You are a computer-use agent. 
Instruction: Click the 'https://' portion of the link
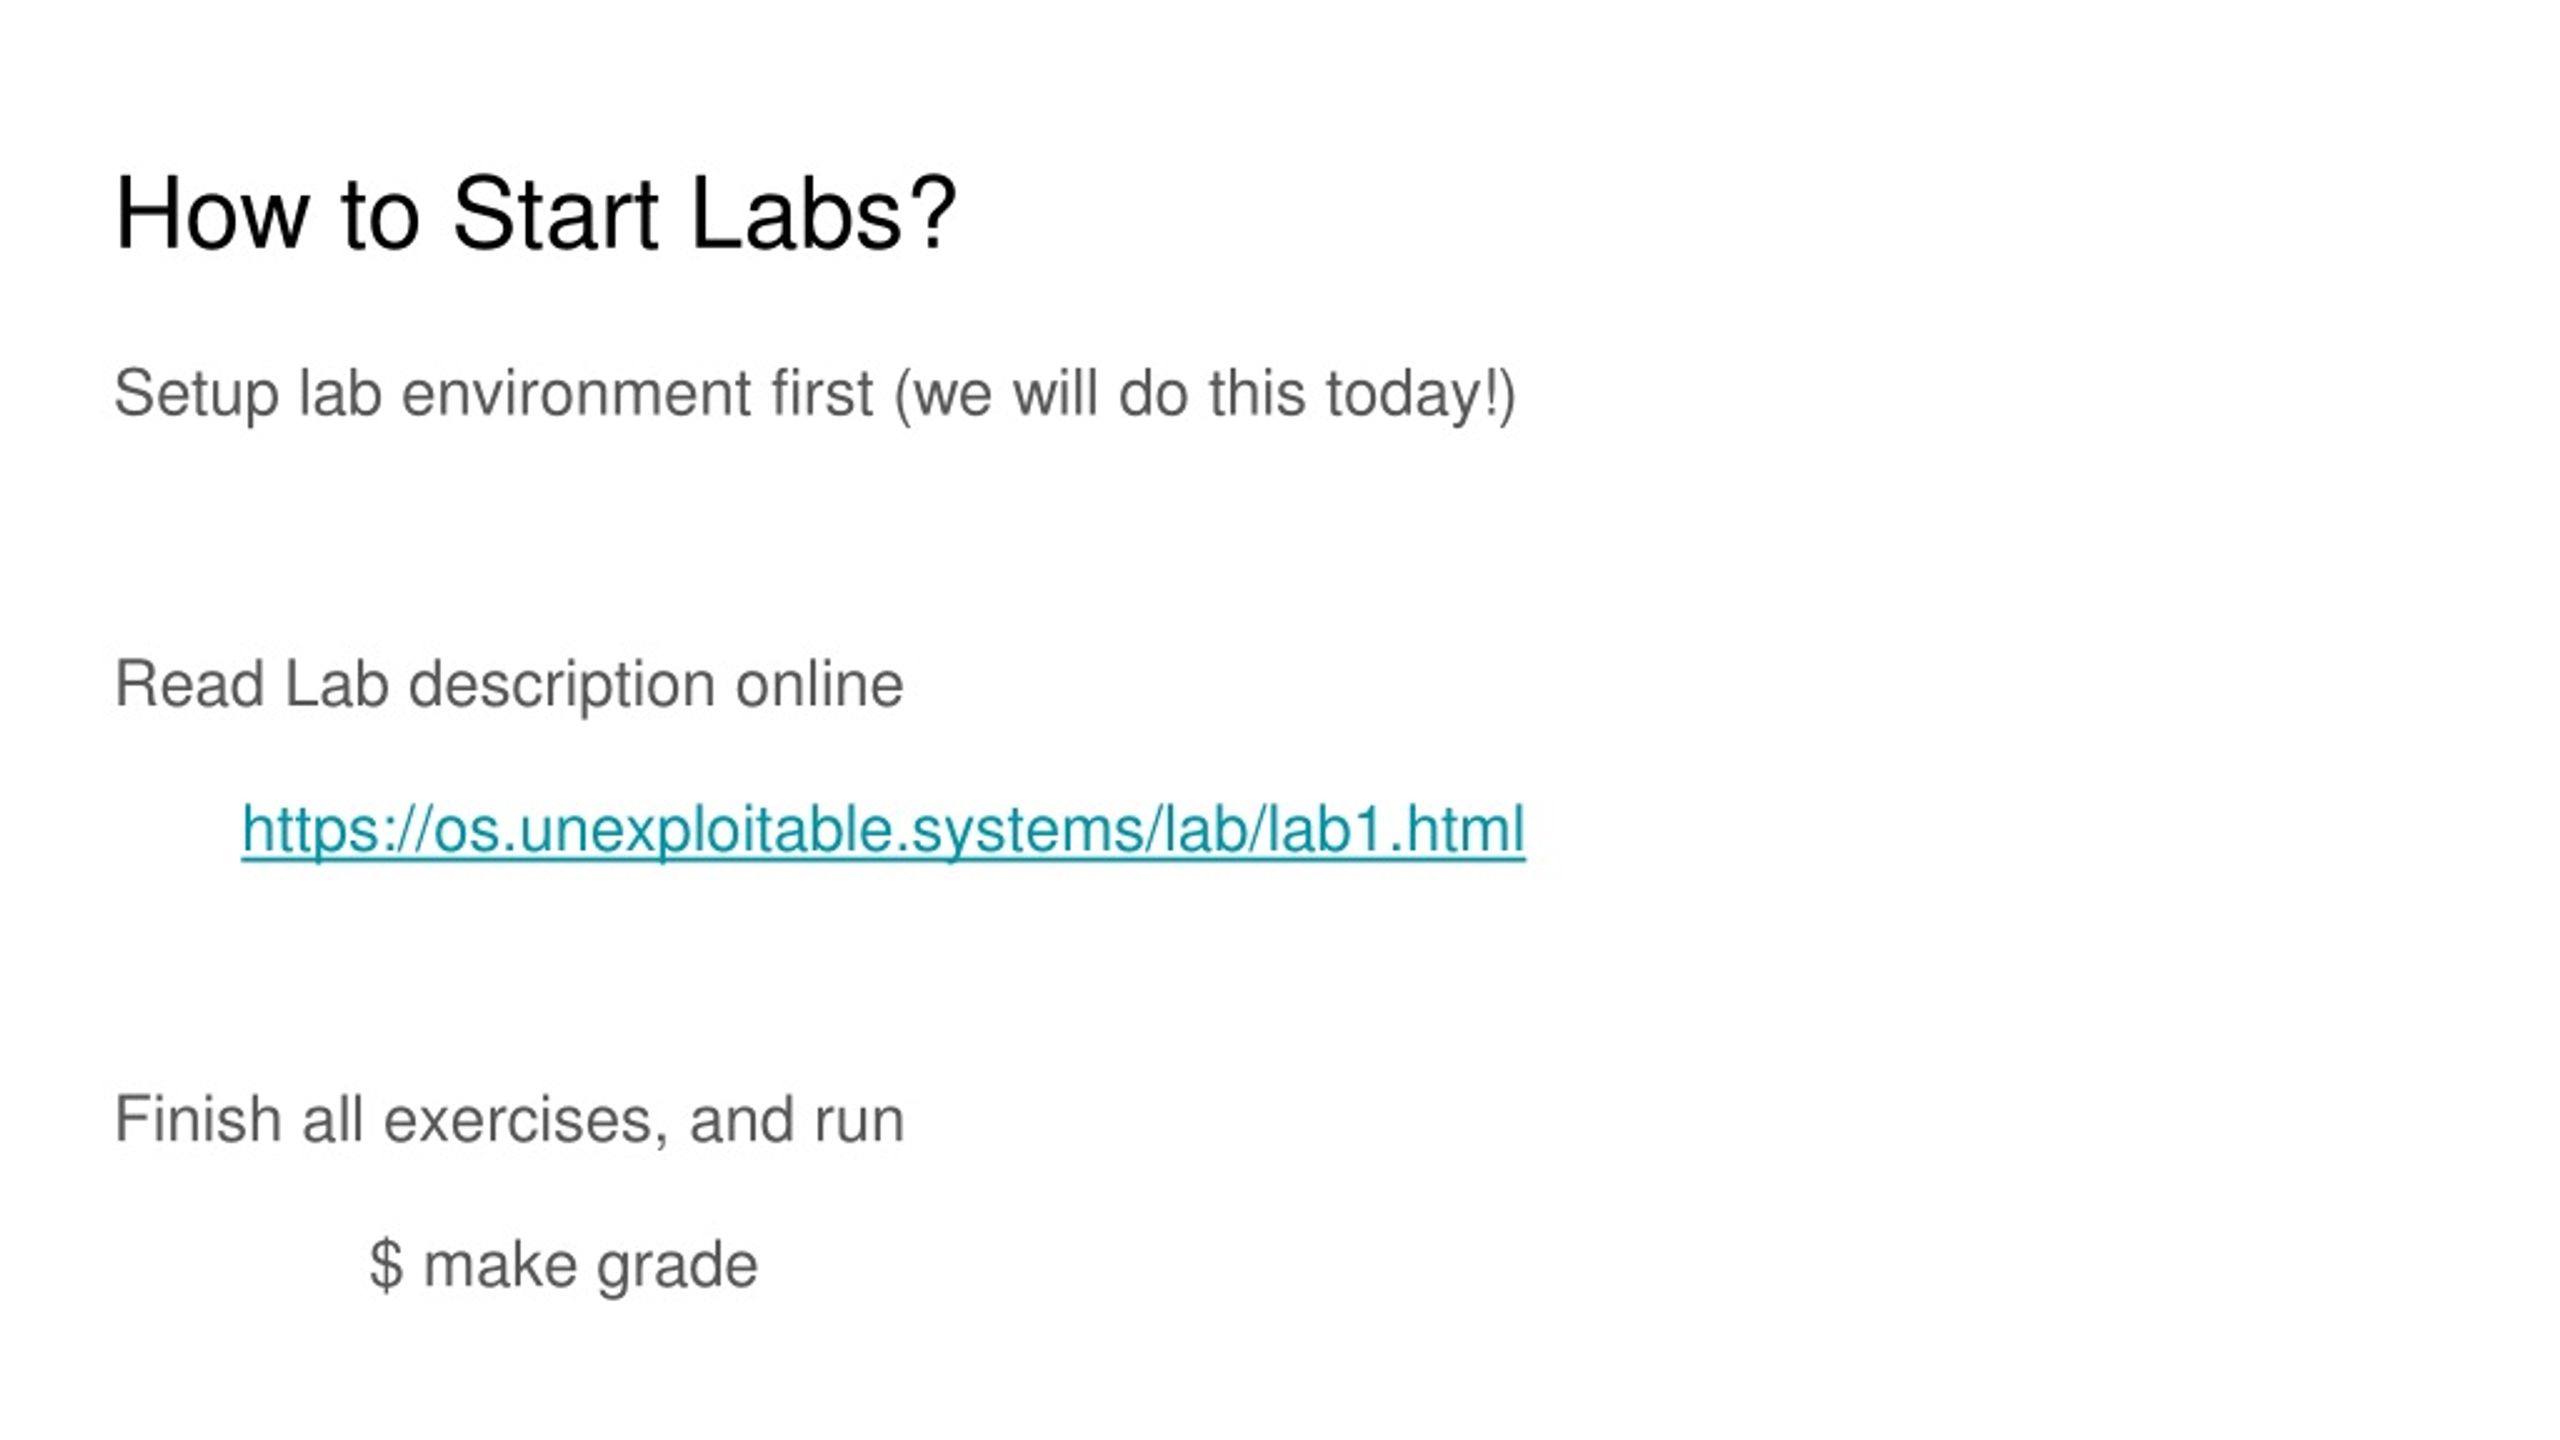(x=337, y=830)
